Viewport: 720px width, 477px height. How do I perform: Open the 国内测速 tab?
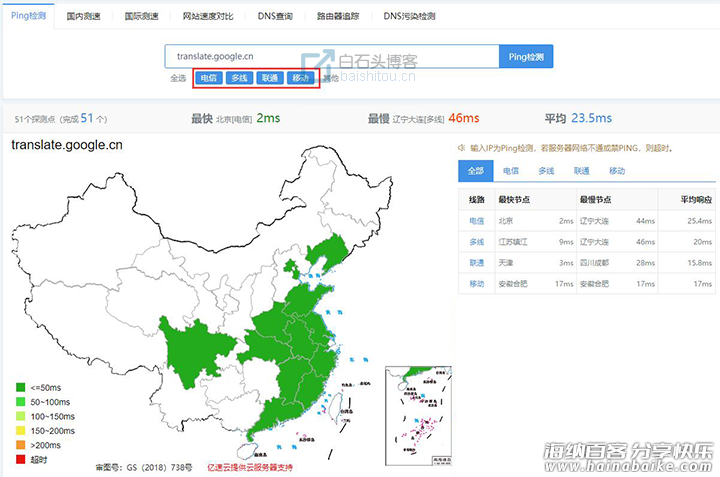pyautogui.click(x=83, y=16)
